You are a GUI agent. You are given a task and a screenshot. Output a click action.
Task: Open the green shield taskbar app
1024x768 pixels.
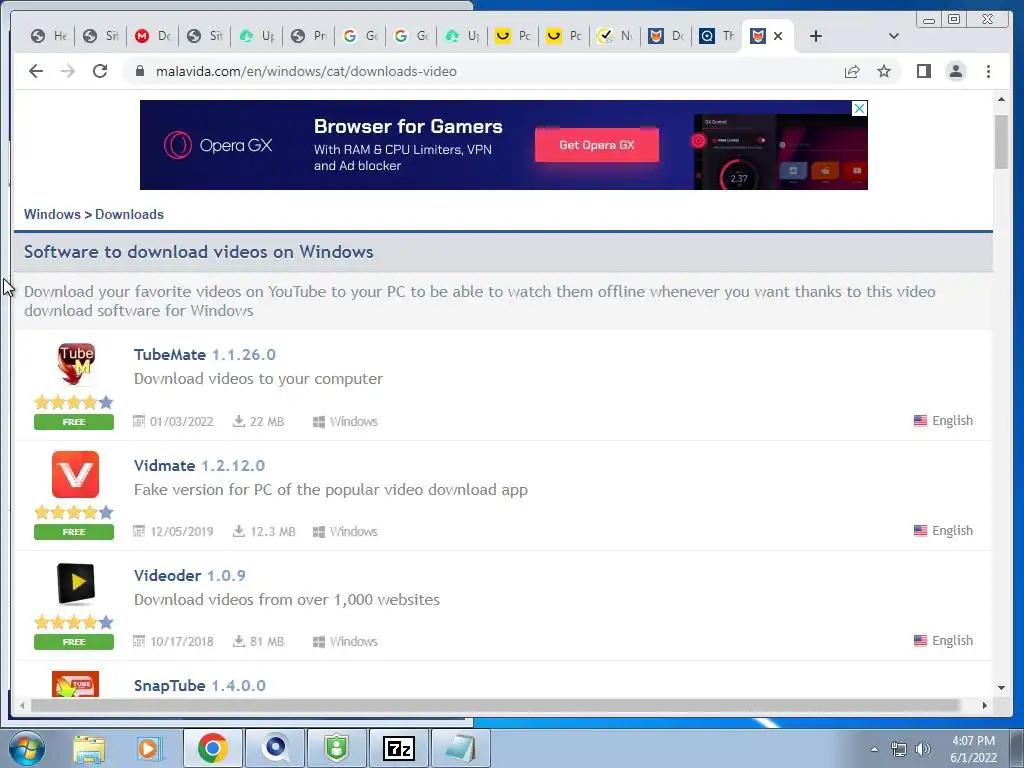pos(336,748)
